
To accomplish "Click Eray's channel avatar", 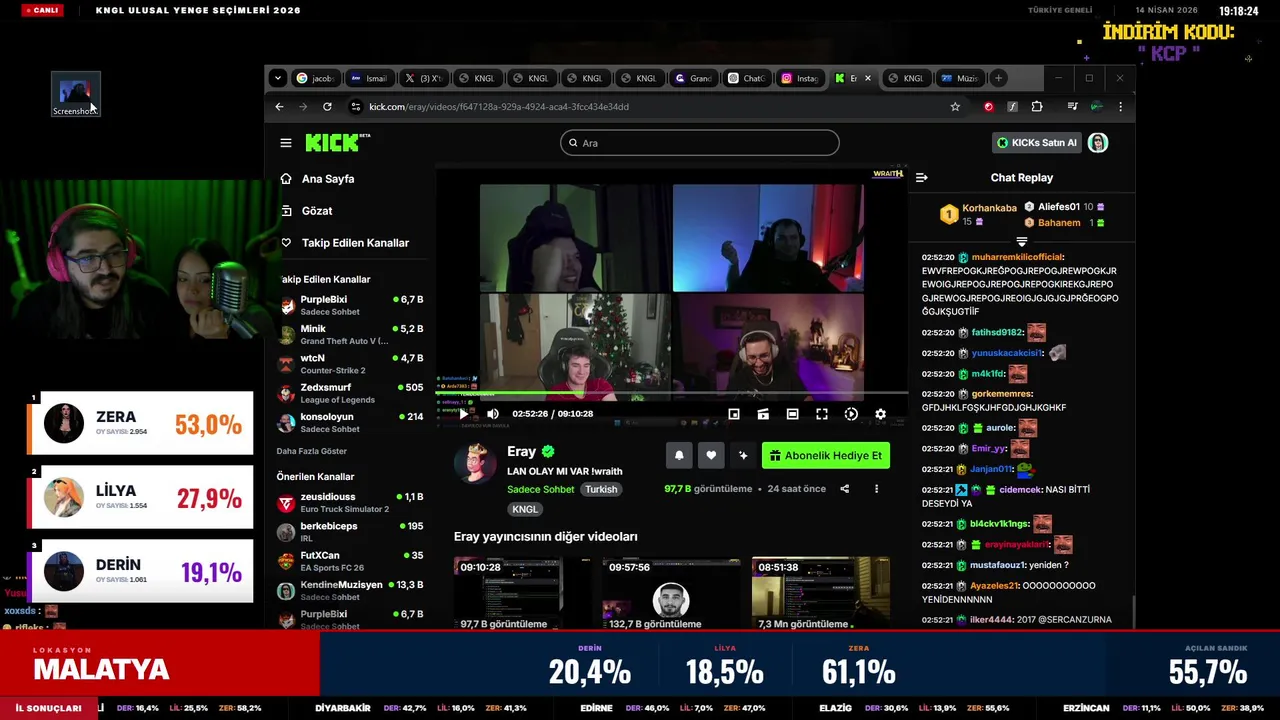I will click(x=475, y=463).
